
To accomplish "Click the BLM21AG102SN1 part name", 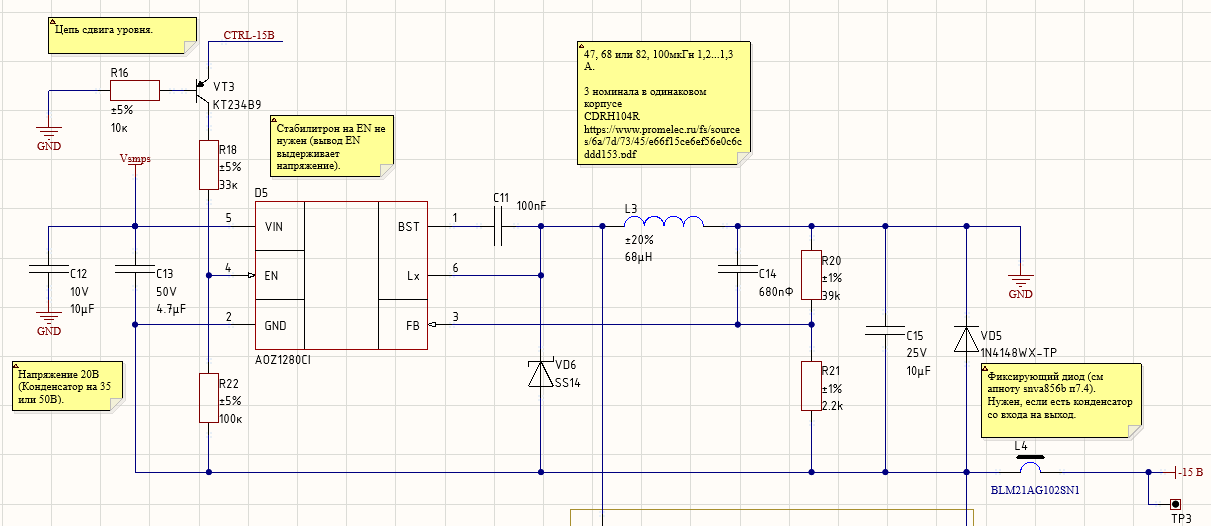I will click(1037, 491).
